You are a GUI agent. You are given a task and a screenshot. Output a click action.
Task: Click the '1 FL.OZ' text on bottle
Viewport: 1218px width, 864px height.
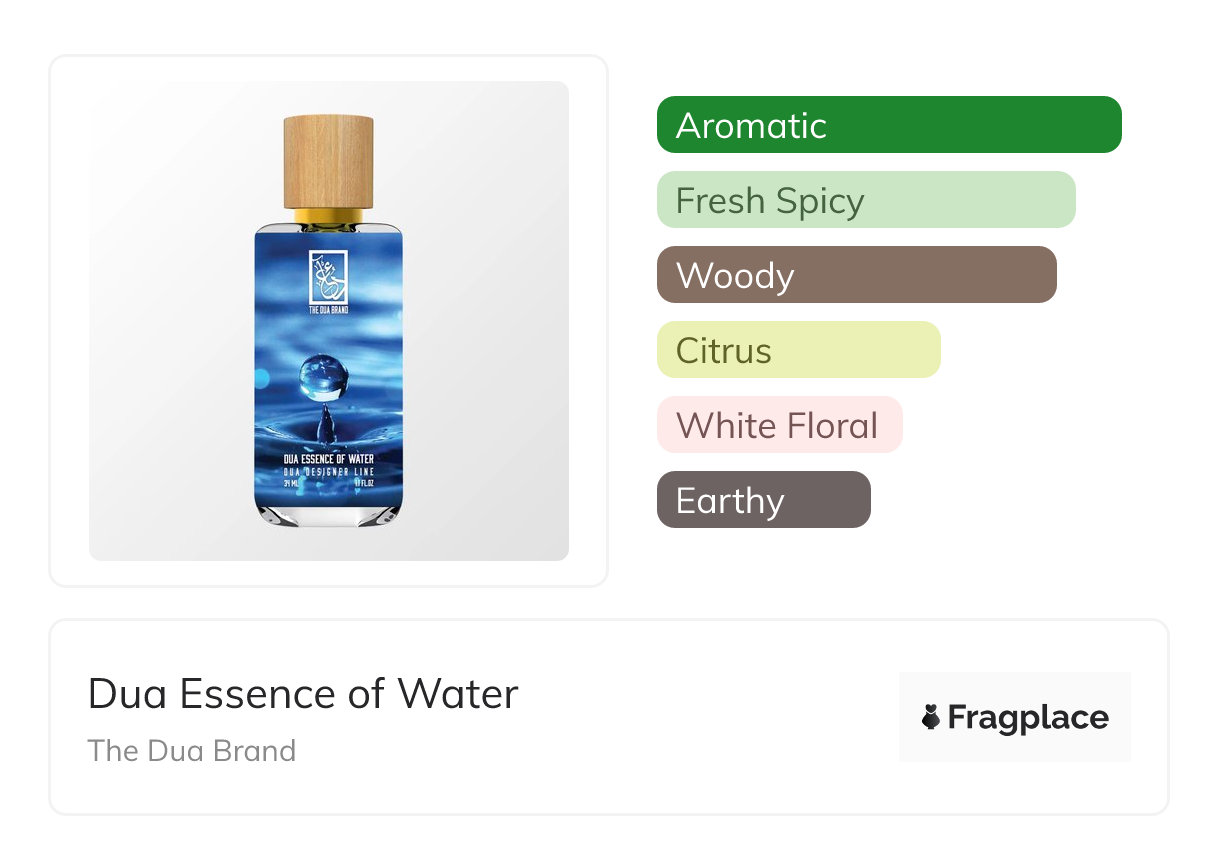click(363, 483)
